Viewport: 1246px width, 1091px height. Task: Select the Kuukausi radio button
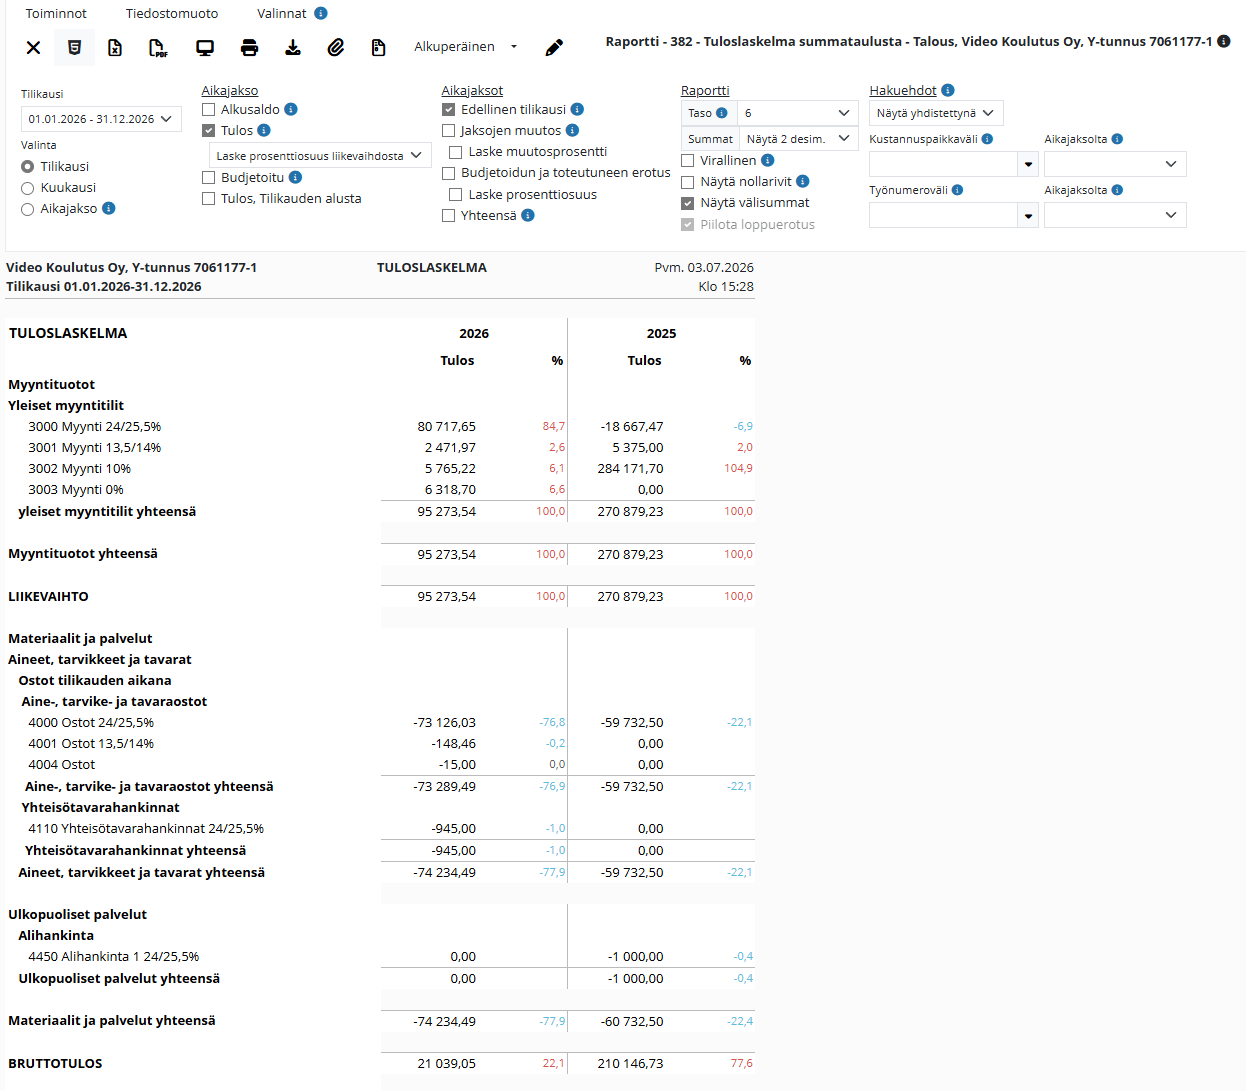(28, 188)
